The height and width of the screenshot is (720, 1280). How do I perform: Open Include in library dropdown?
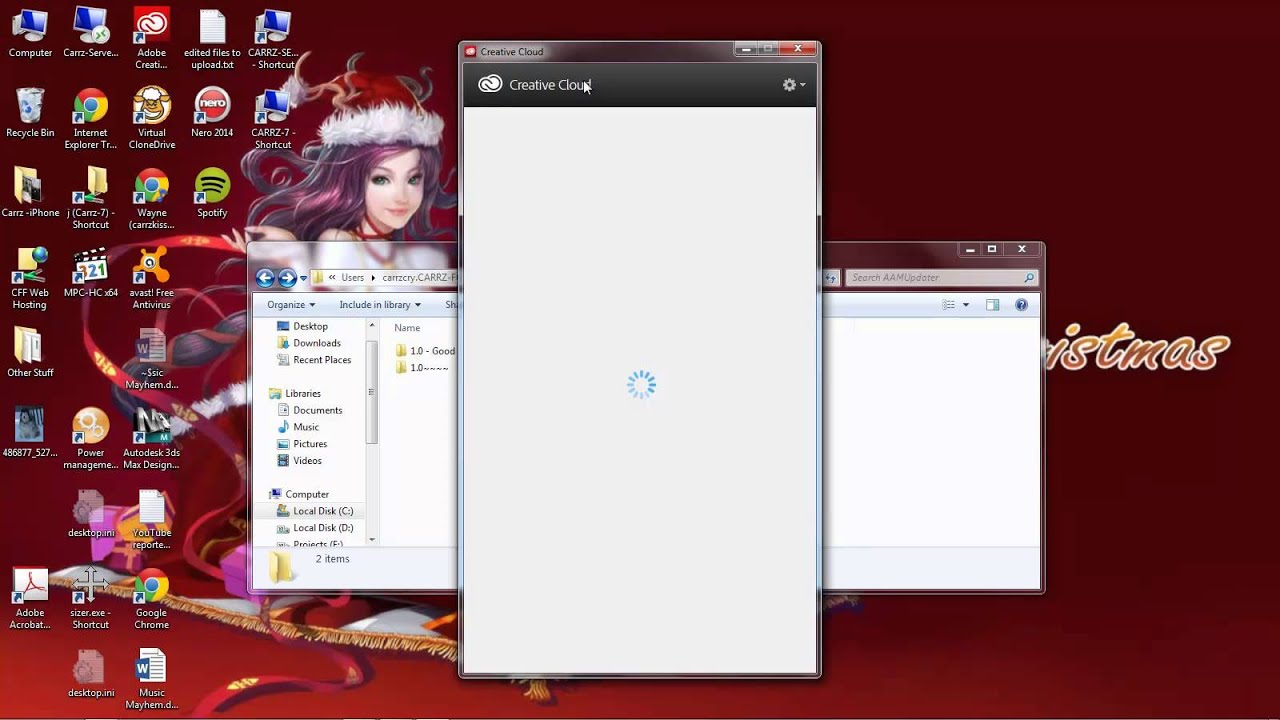click(x=380, y=305)
